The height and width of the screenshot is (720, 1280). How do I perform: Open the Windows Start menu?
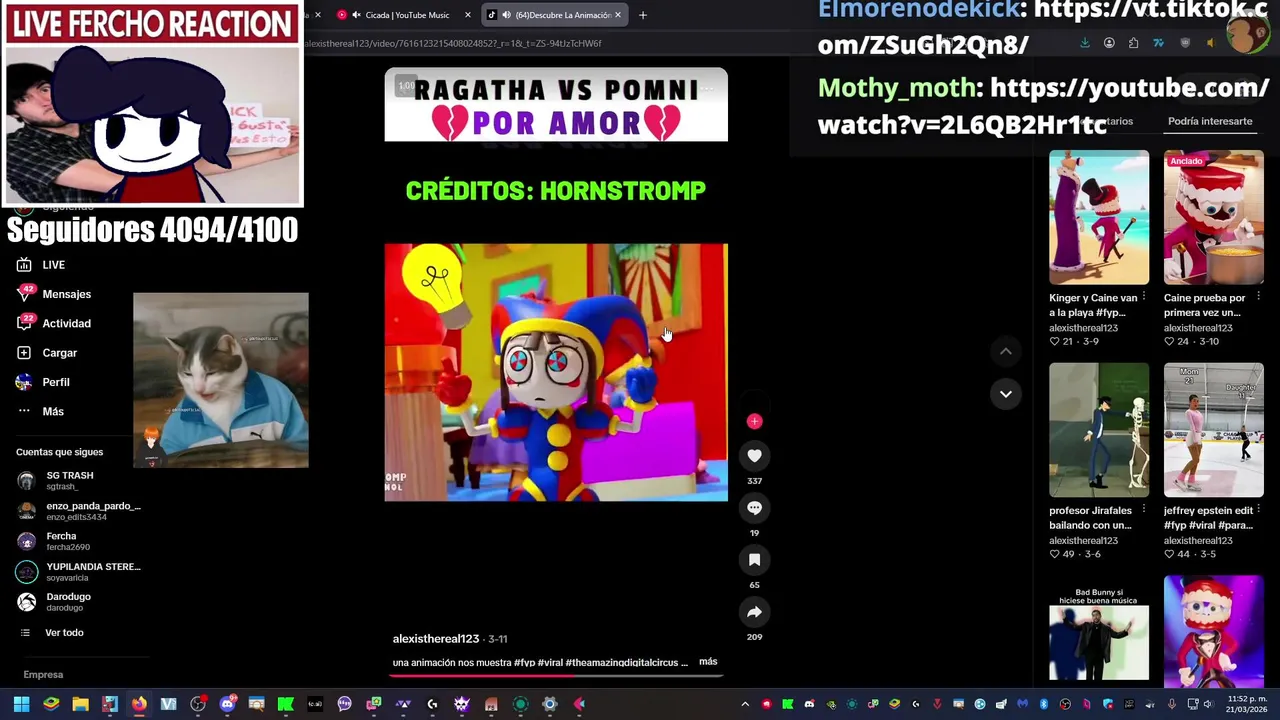point(21,704)
